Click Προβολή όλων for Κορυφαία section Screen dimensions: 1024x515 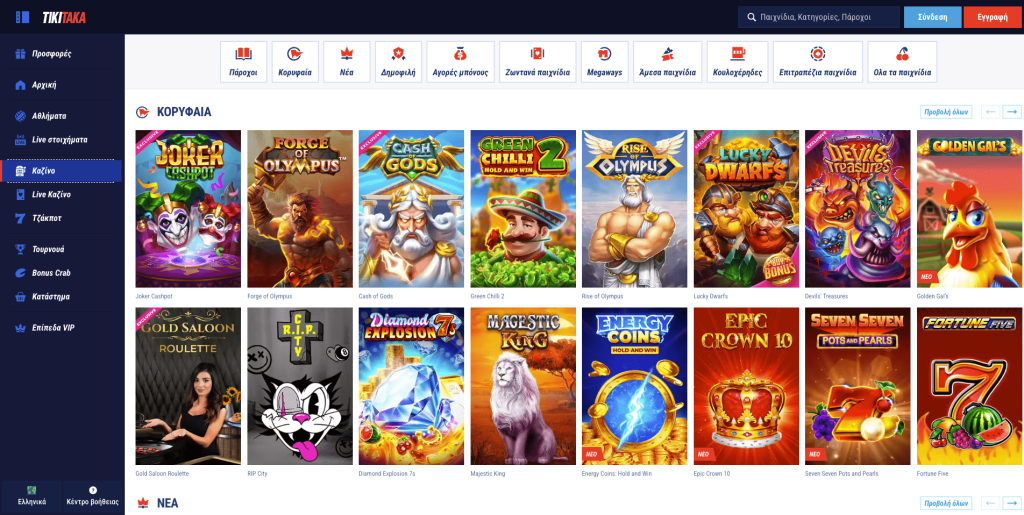coord(945,112)
